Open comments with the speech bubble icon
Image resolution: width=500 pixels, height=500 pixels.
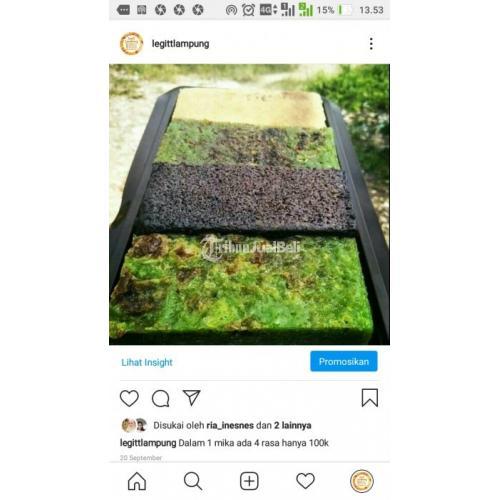[x=161, y=398]
